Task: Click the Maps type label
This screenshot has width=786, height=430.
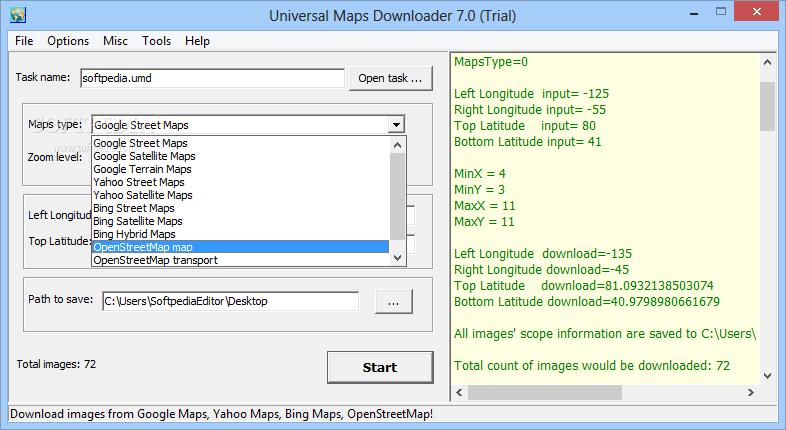Action: pyautogui.click(x=55, y=124)
